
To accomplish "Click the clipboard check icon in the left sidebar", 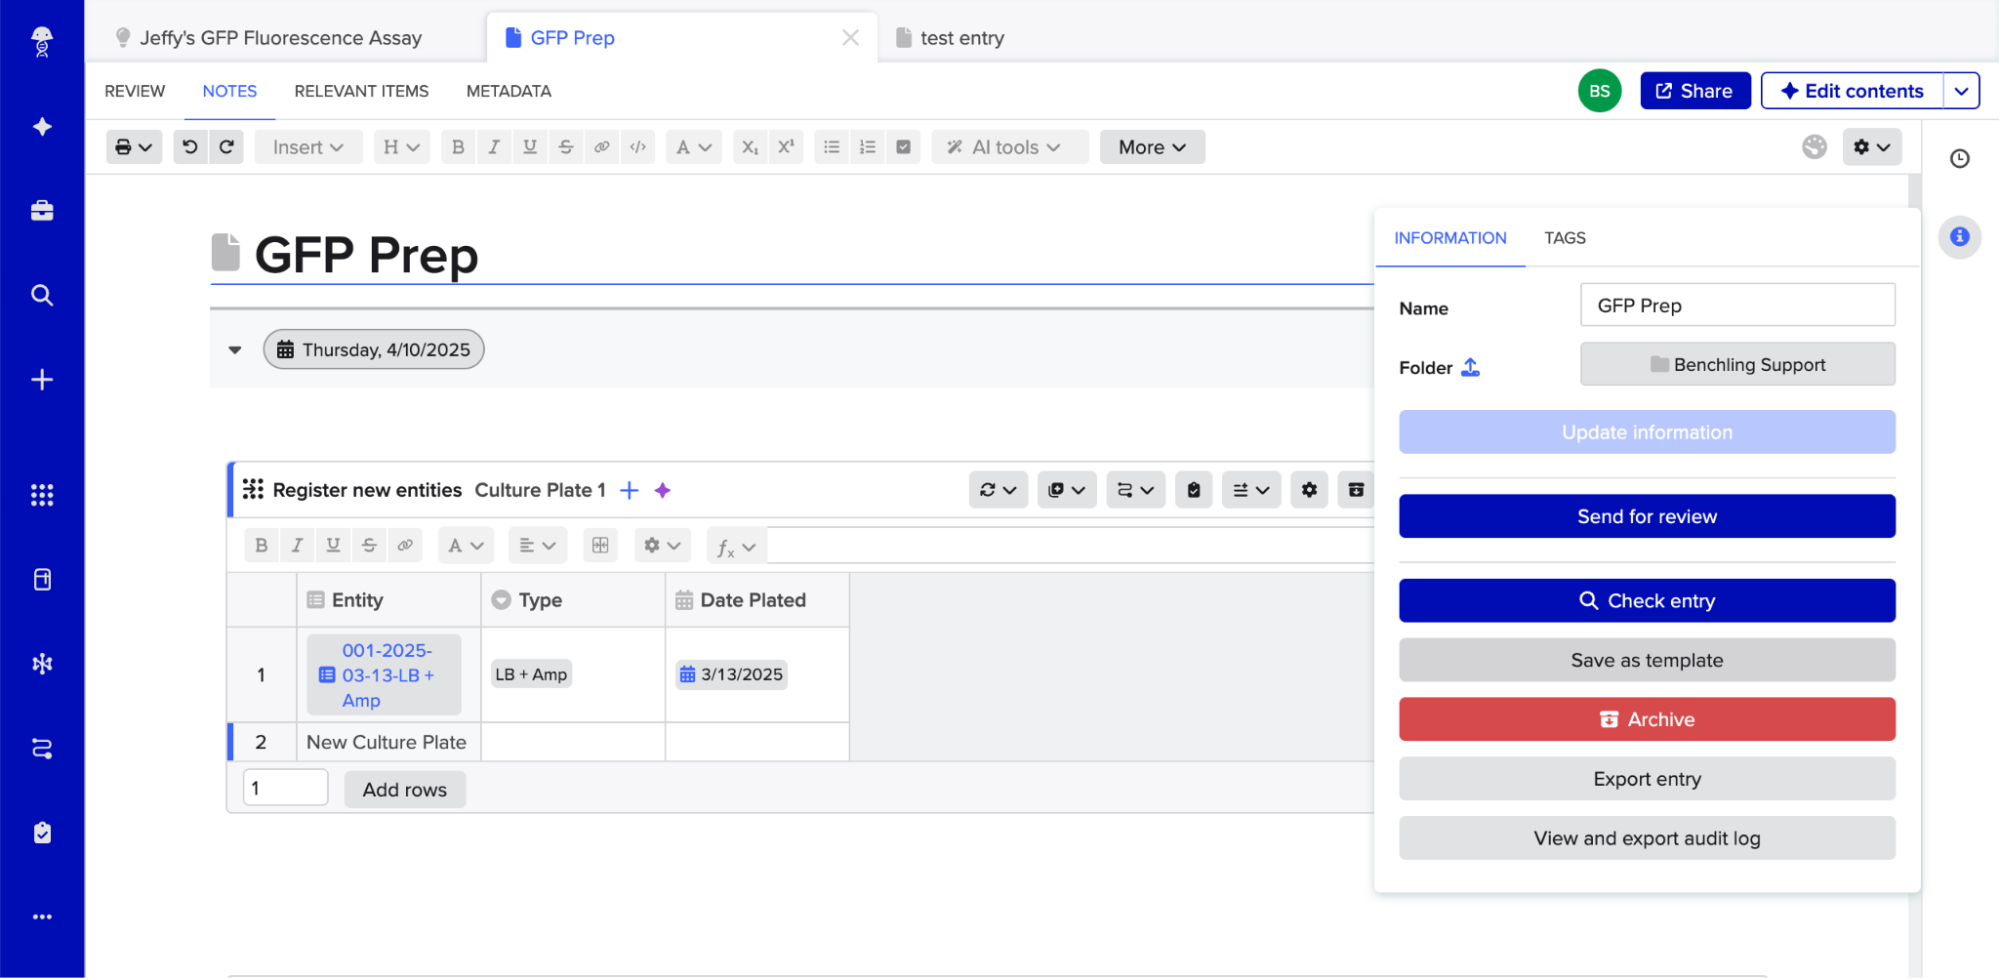I will point(42,833).
